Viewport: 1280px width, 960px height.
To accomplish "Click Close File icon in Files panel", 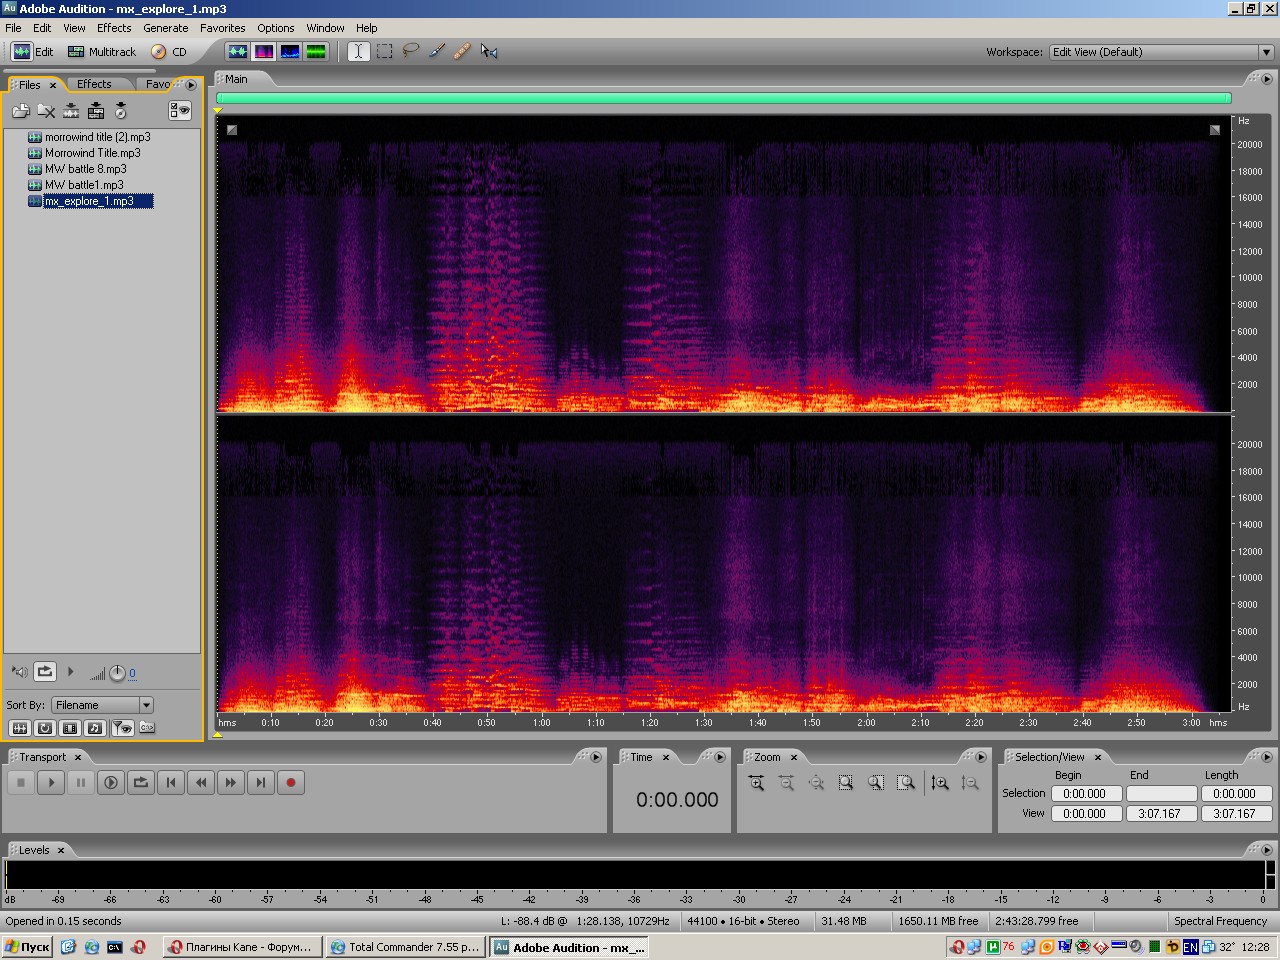I will tap(46, 111).
